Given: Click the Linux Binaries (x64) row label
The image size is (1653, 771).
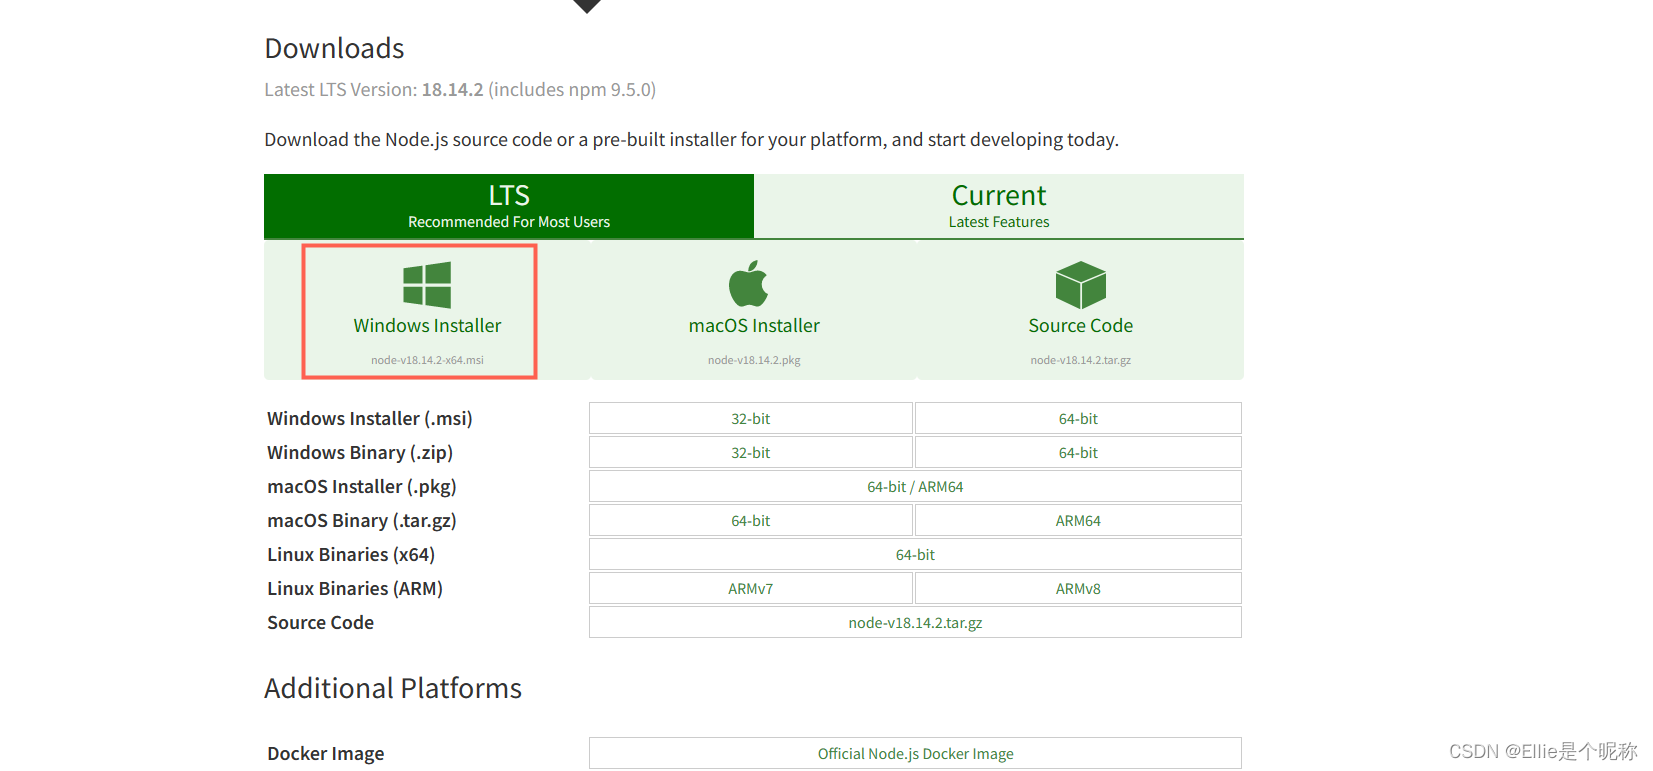Looking at the screenshot, I should [351, 554].
